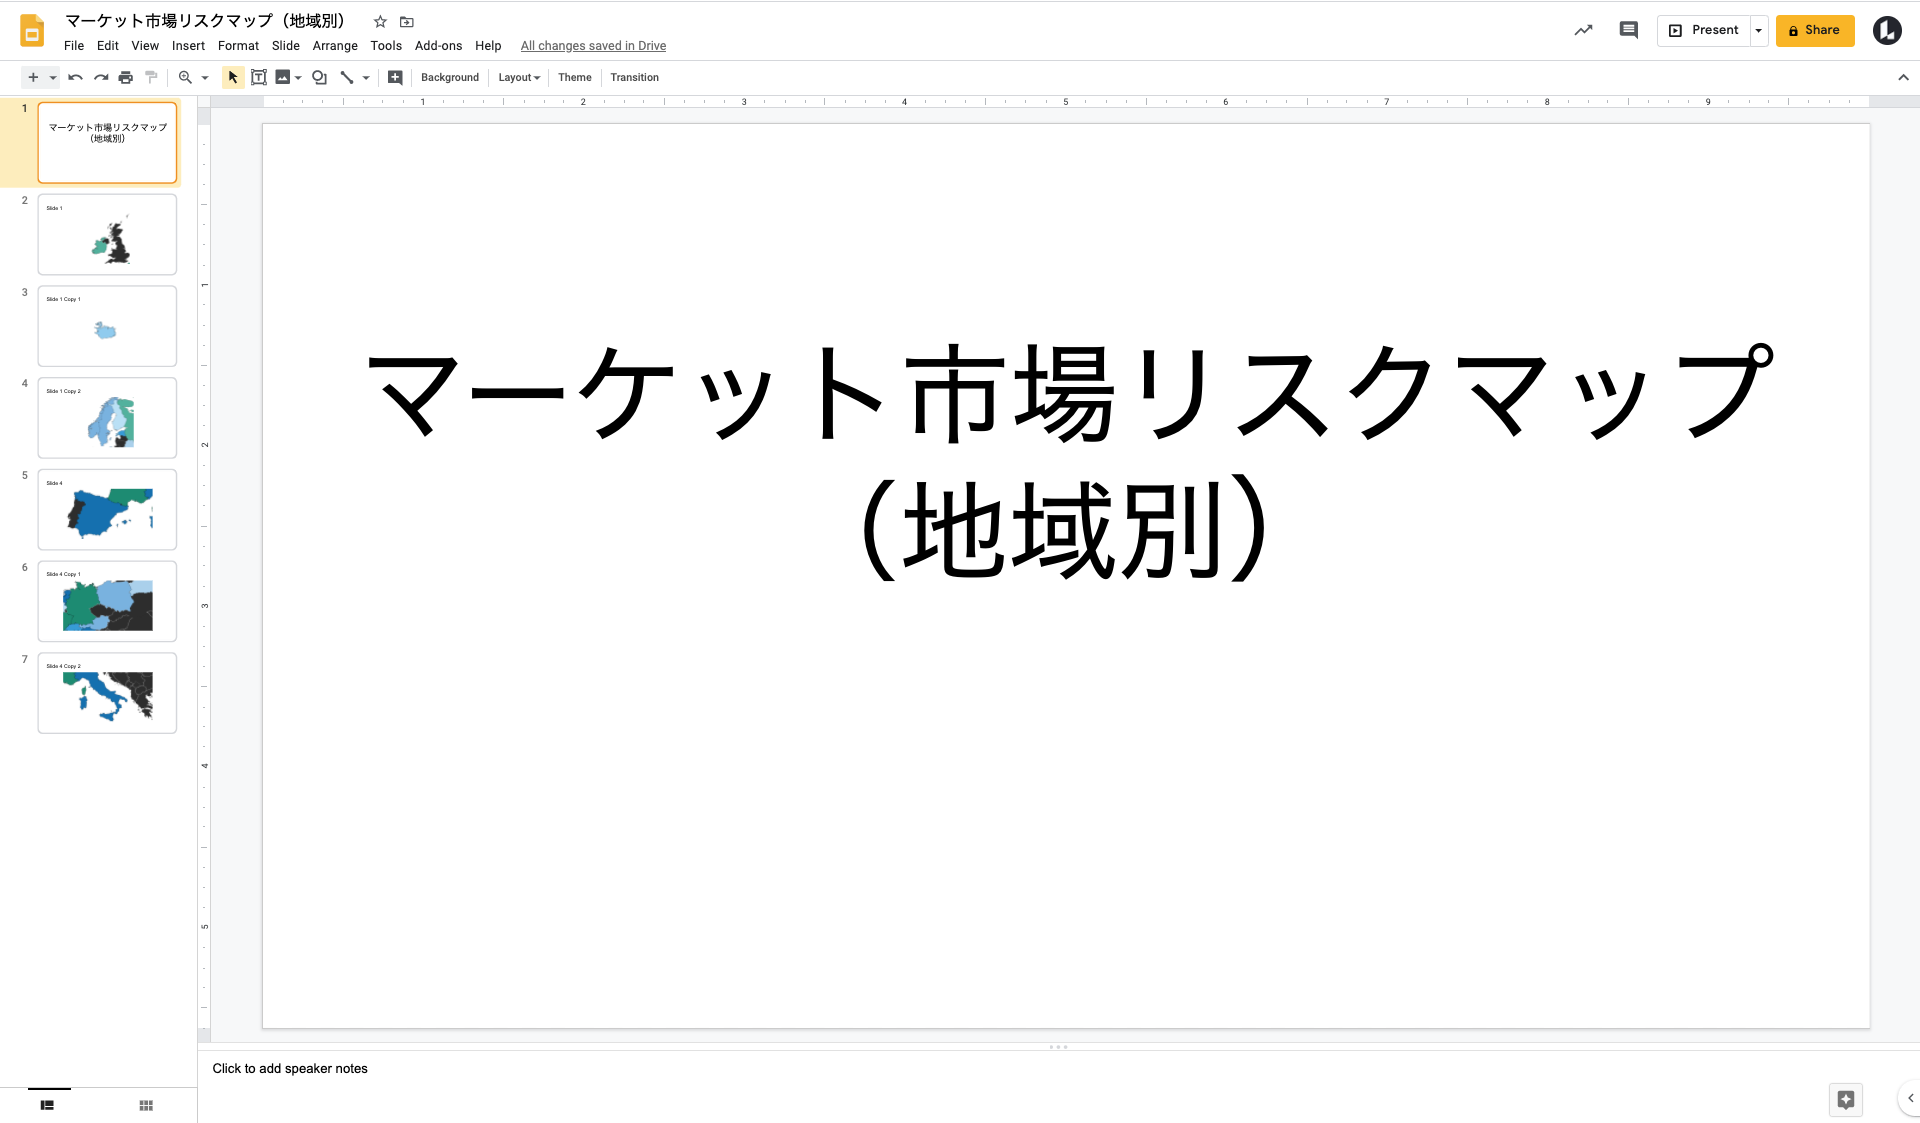The image size is (1920, 1123).
Task: Print the presentation
Action: pyautogui.click(x=126, y=77)
